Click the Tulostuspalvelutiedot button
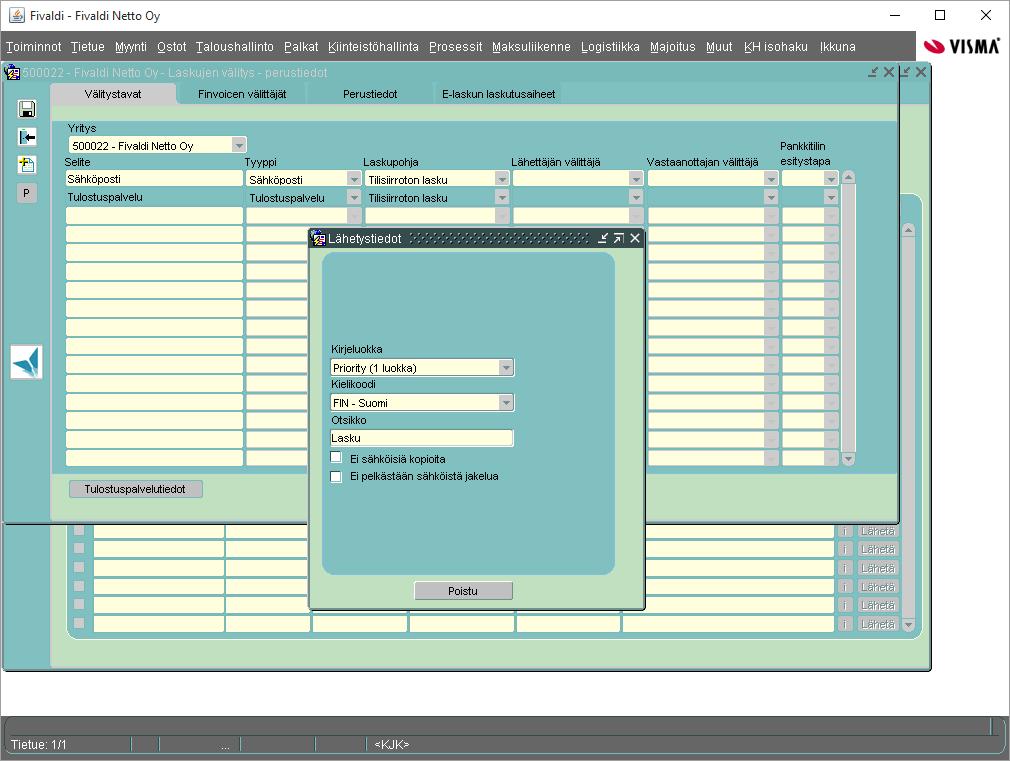The width and height of the screenshot is (1010, 761). [135, 489]
